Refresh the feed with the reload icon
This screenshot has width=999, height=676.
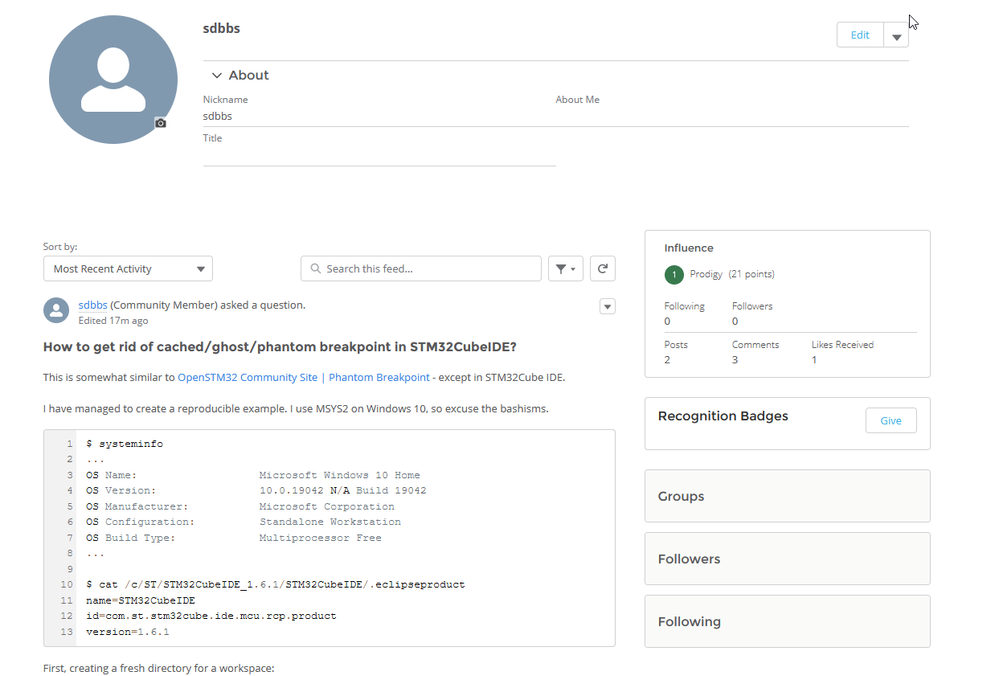click(x=603, y=269)
